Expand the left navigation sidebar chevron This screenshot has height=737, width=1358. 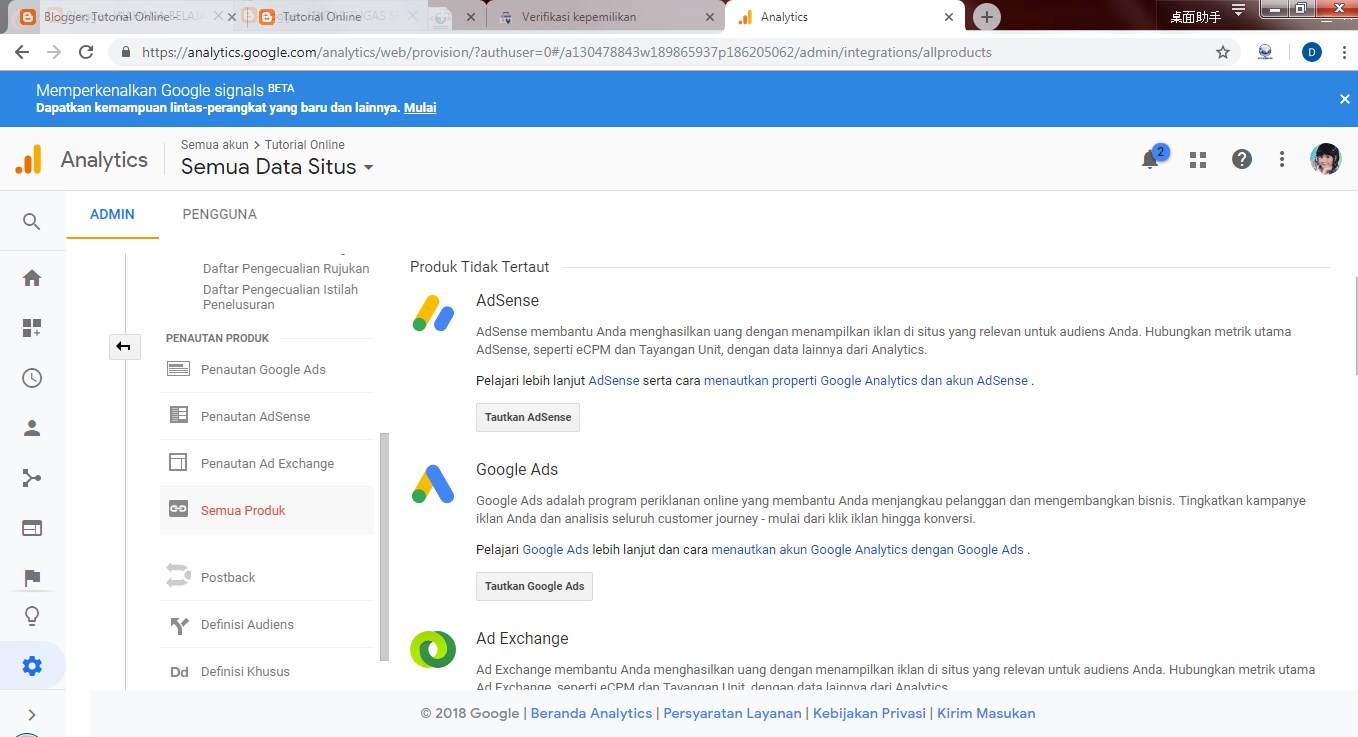[32, 715]
